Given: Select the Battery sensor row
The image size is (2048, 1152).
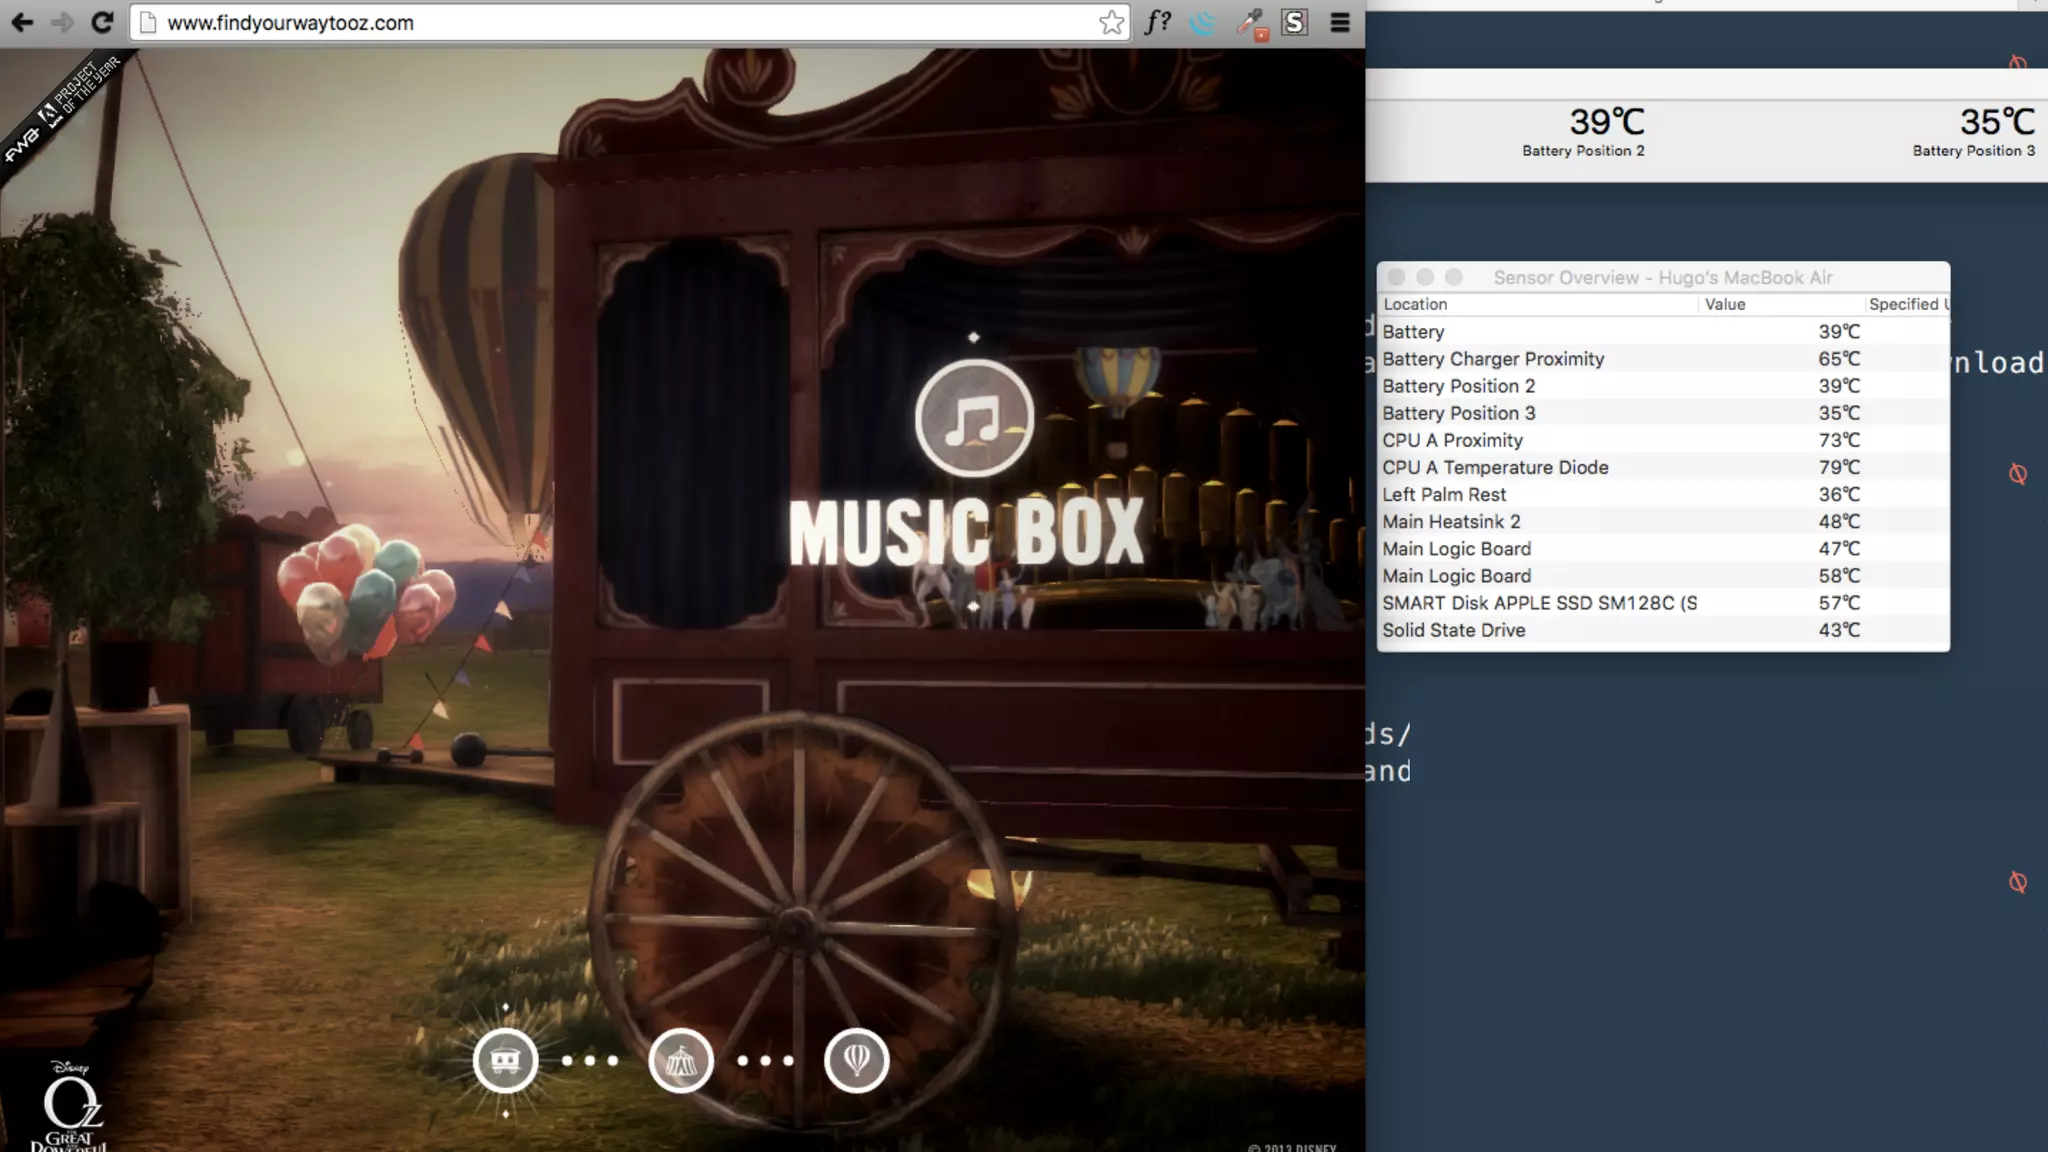Looking at the screenshot, I should (1663, 332).
